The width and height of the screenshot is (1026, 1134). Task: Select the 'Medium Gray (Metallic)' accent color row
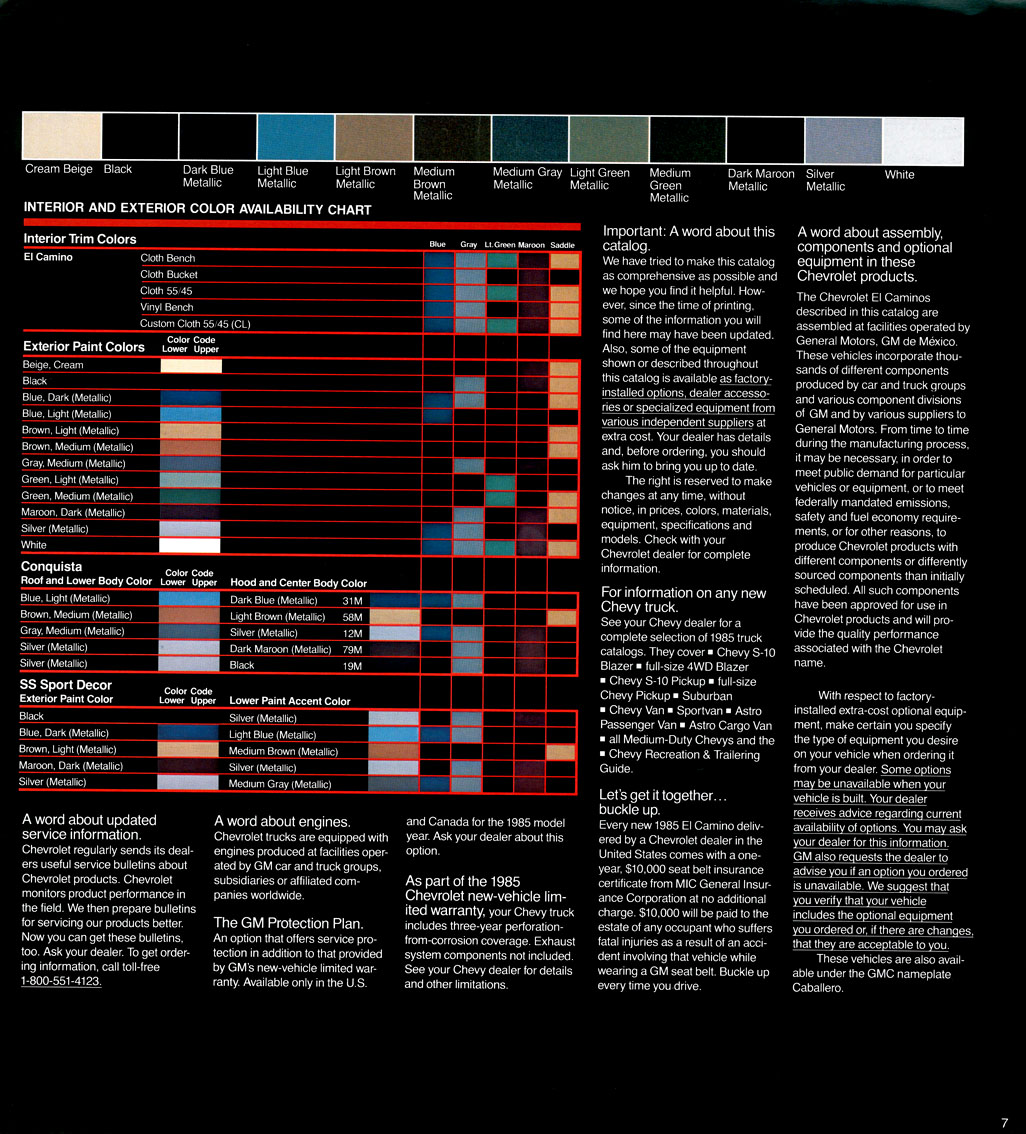(280, 784)
